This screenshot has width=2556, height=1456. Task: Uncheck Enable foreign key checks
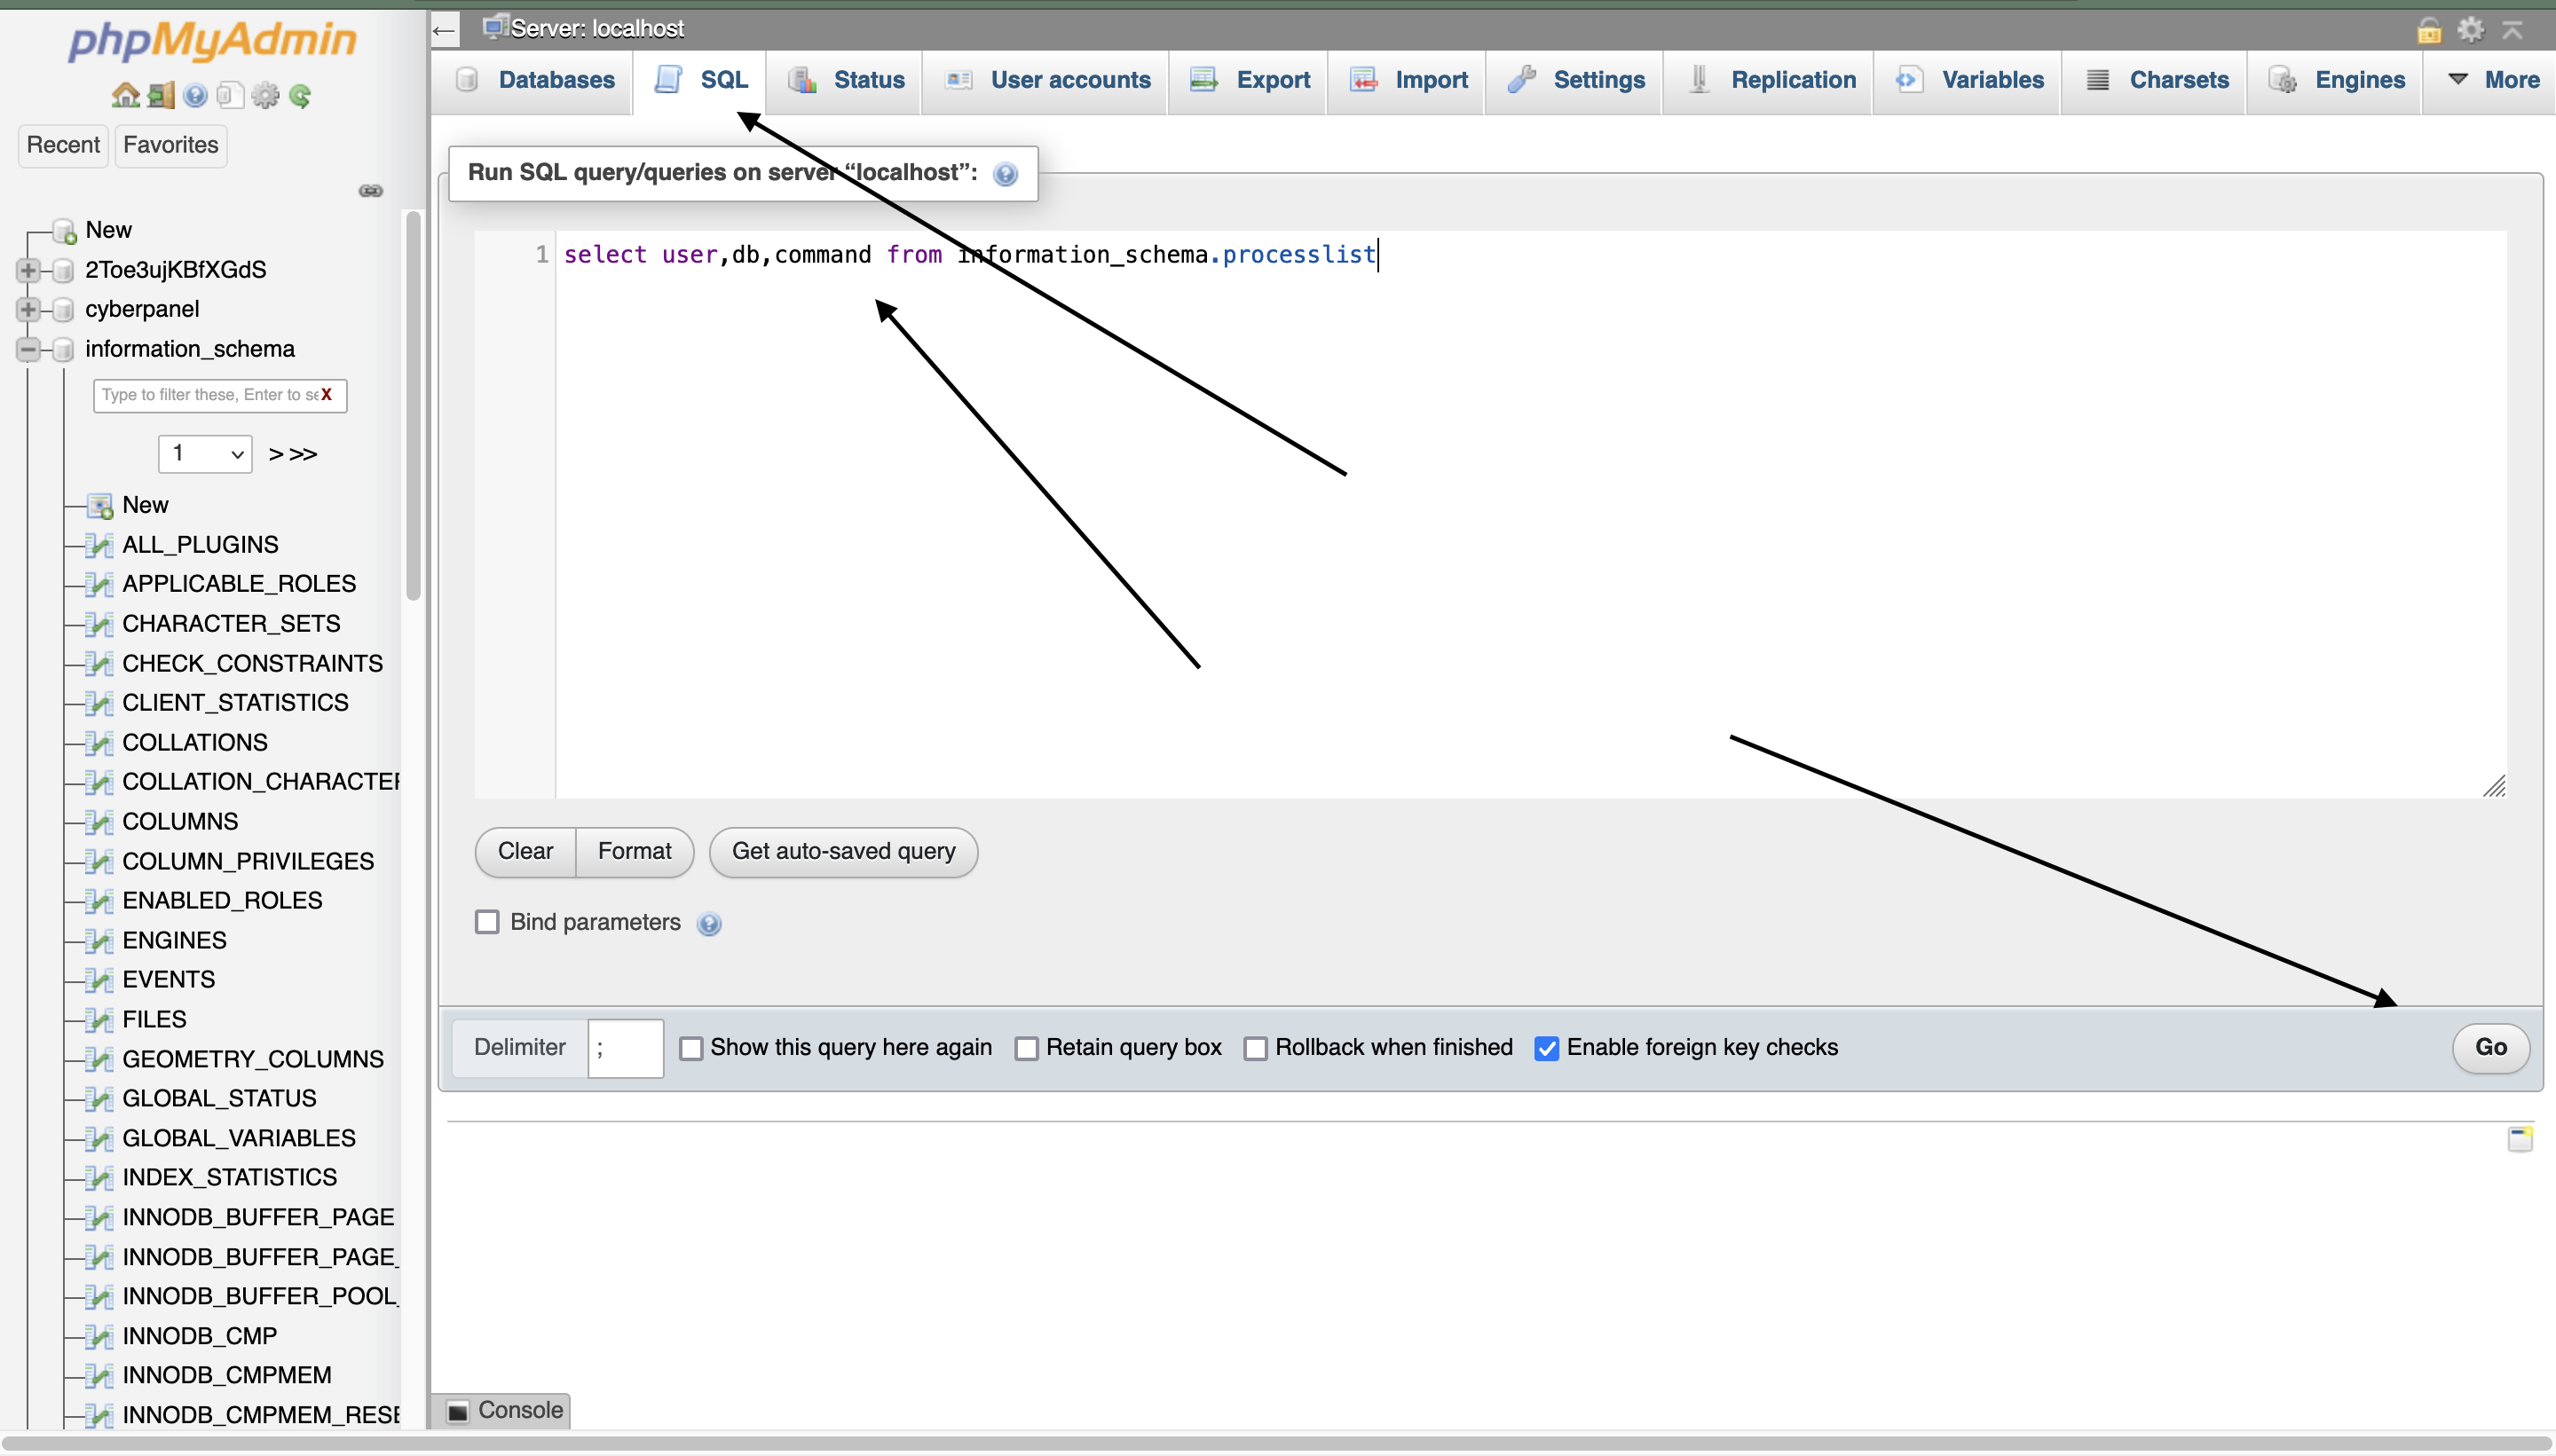coord(1547,1048)
